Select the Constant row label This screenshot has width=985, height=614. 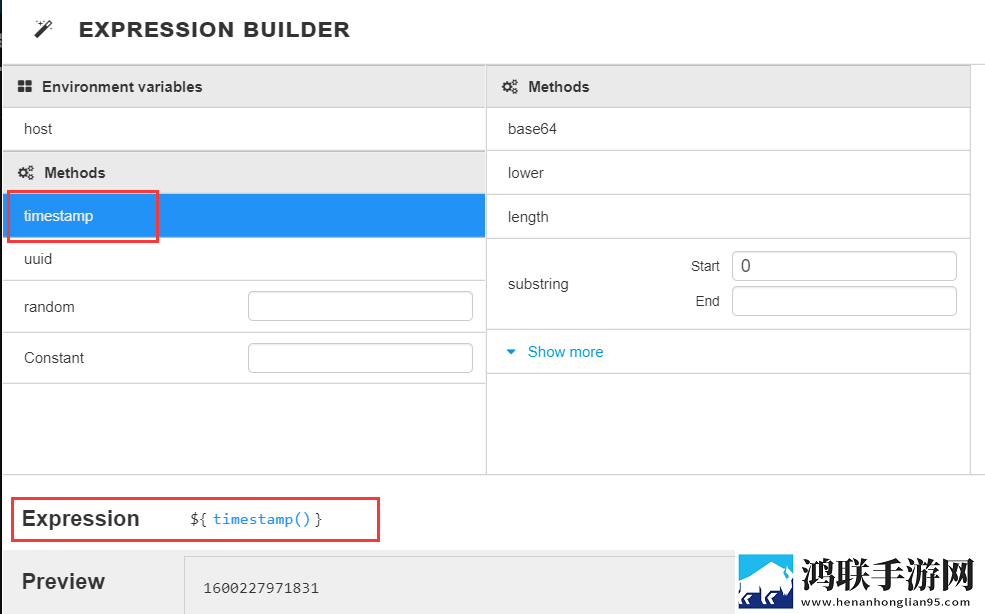(x=54, y=358)
